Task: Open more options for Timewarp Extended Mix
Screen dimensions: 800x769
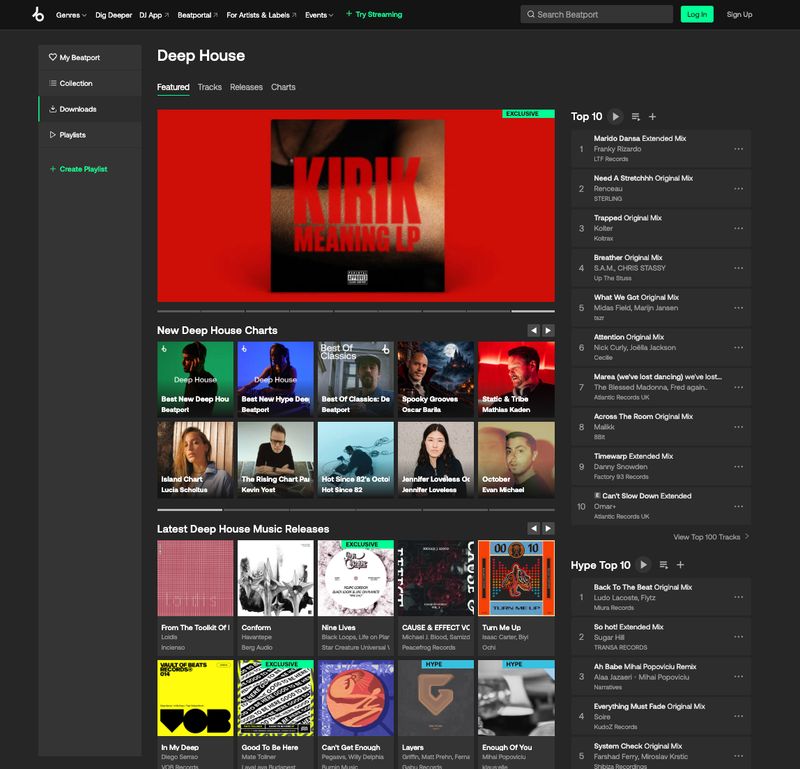Action: [x=738, y=467]
